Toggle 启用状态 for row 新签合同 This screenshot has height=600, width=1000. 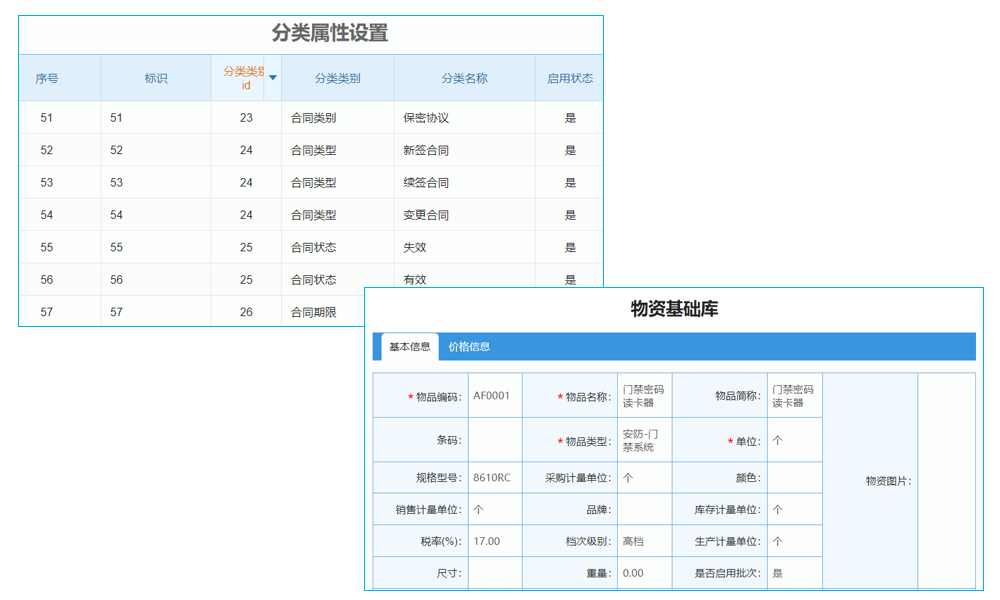(x=569, y=149)
